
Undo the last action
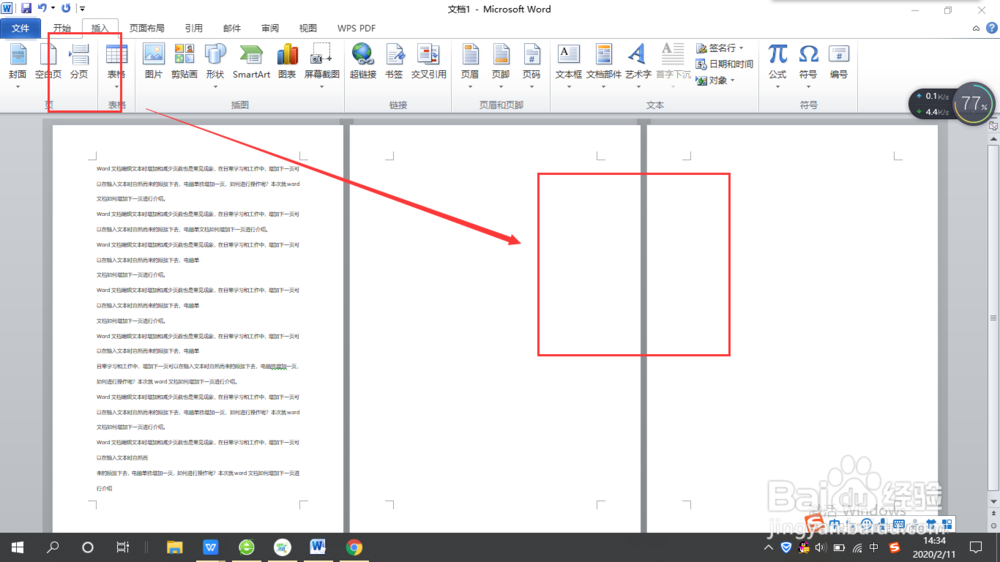[42, 8]
